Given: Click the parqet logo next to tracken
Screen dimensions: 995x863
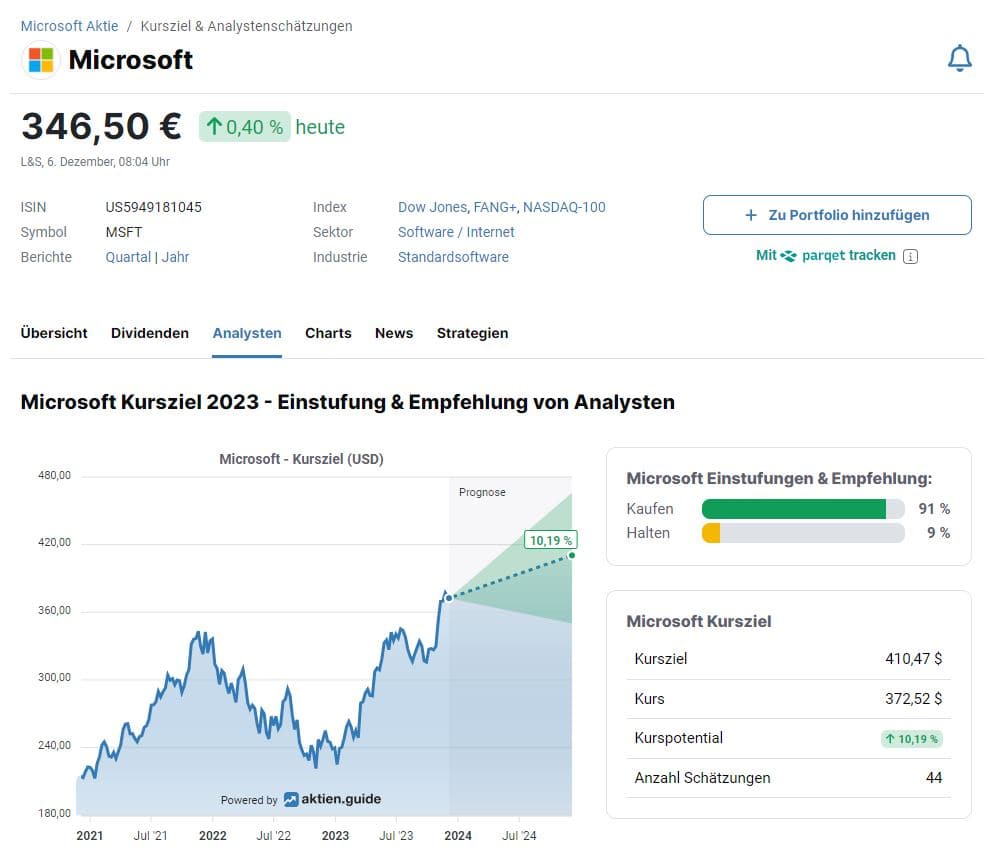Looking at the screenshot, I should click(x=790, y=255).
